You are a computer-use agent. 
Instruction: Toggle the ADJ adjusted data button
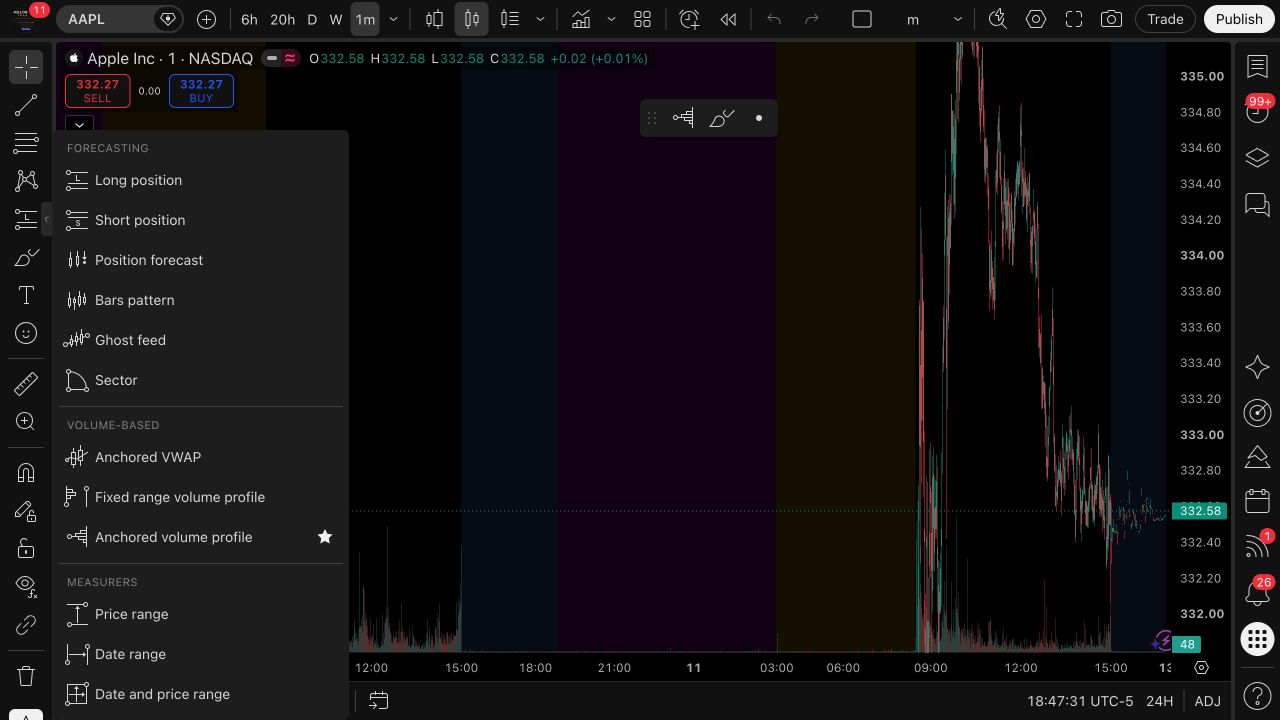(1207, 701)
